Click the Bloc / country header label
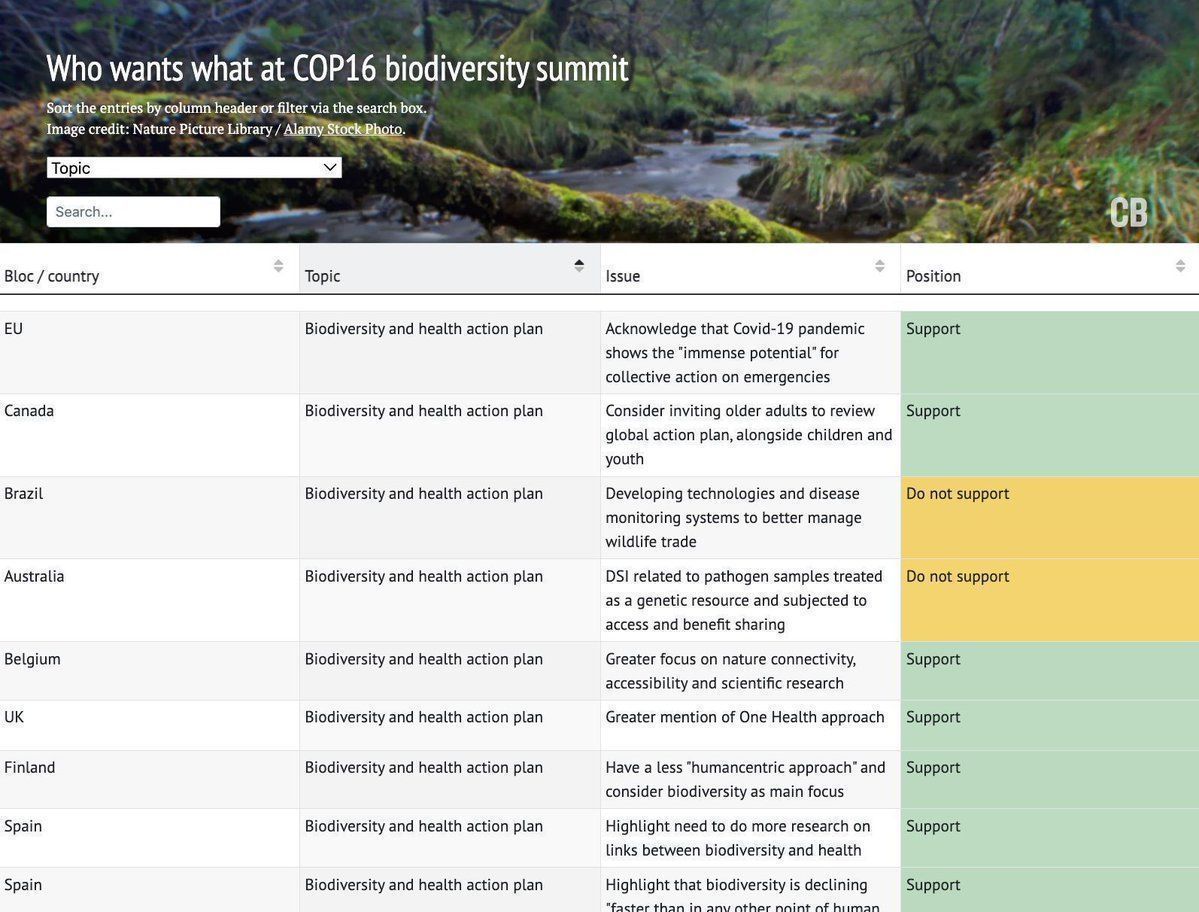Viewport: 1199px width, 912px height. (52, 276)
